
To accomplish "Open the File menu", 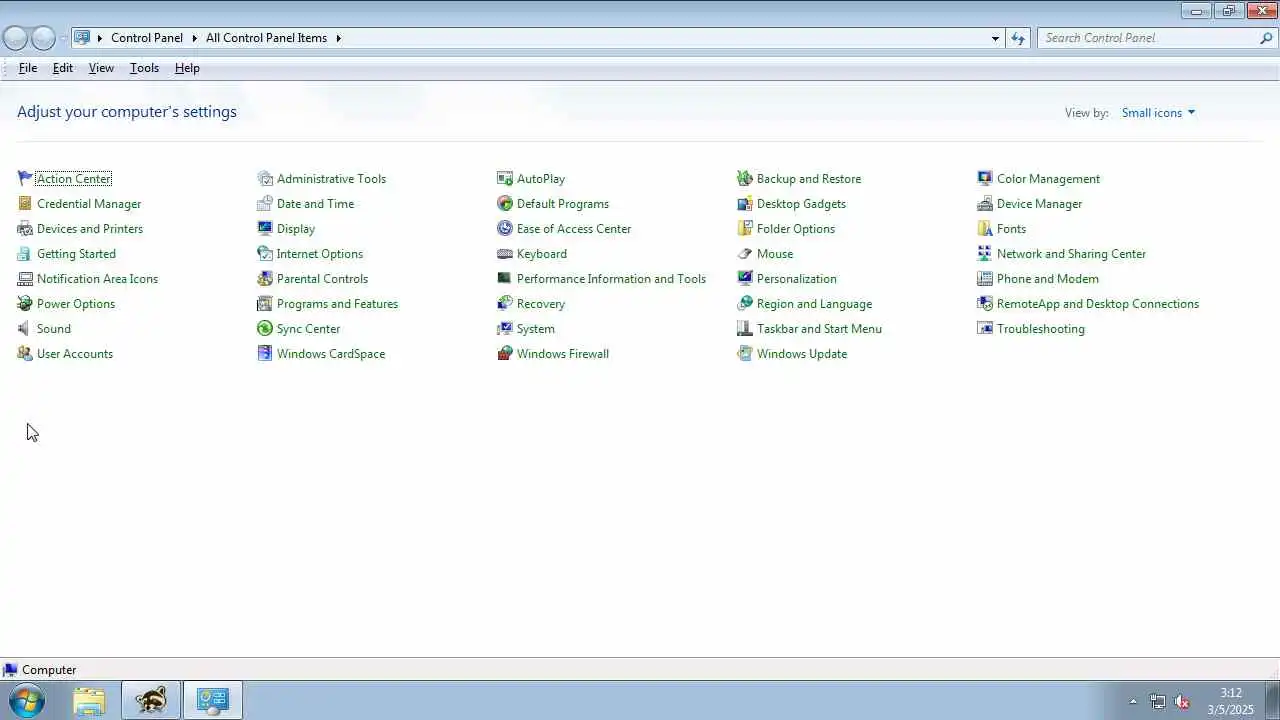I will point(28,68).
